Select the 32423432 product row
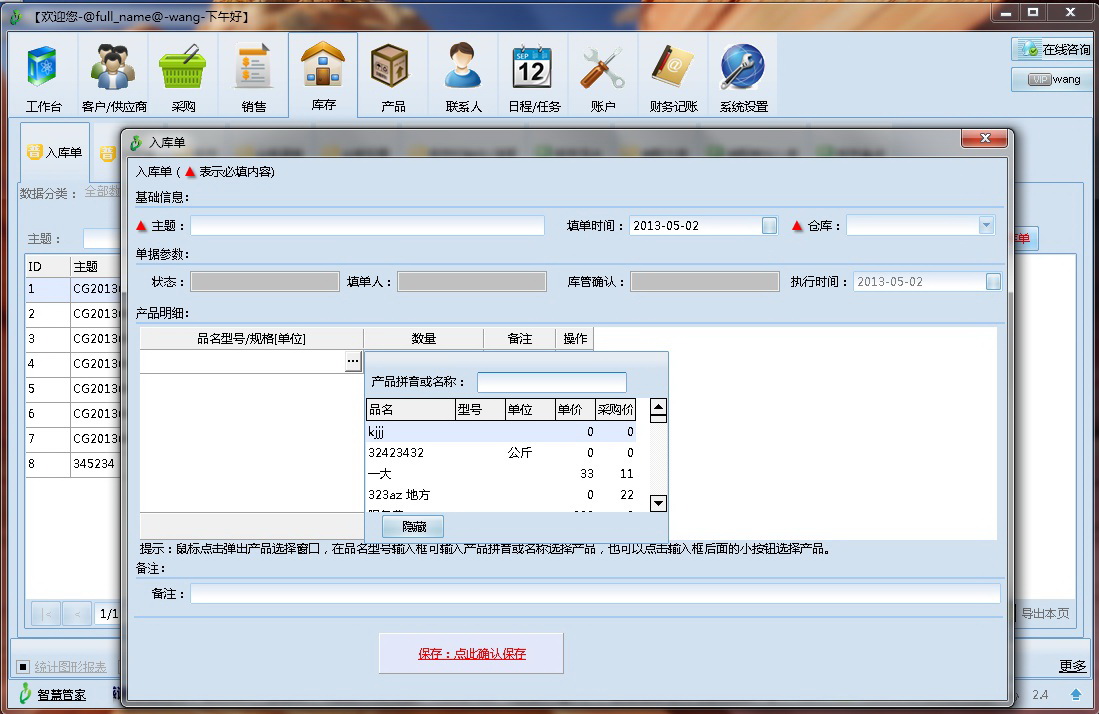 tap(502, 453)
